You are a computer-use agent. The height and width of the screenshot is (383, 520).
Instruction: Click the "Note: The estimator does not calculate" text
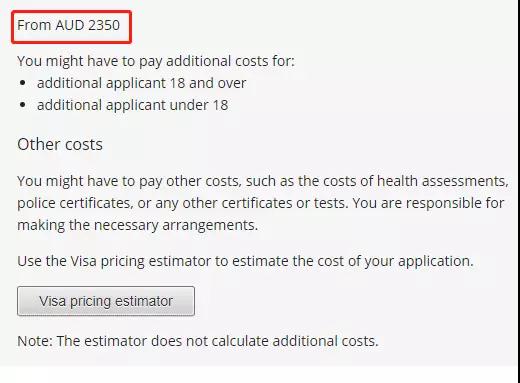tap(143, 341)
